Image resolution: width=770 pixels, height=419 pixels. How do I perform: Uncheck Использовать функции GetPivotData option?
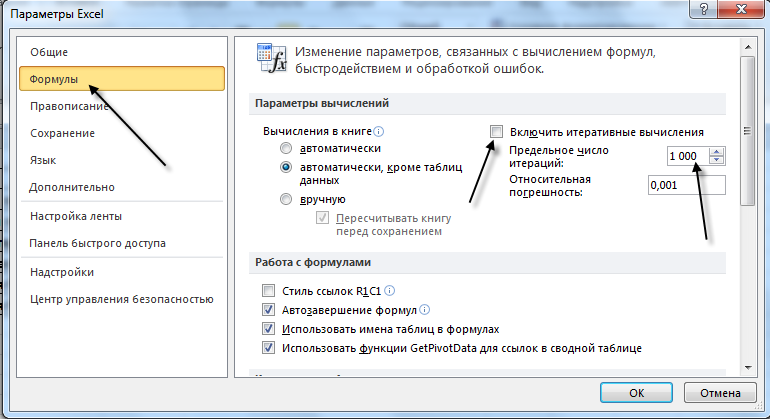[x=268, y=348]
